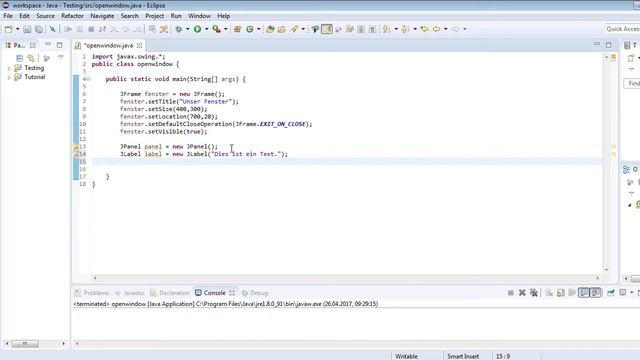Click the editor horizontal scrollbar right arrow

(598, 278)
